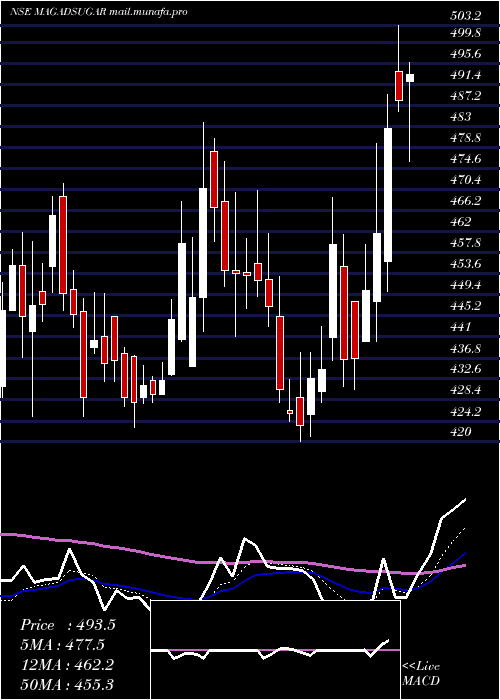
Task: Select the 441 price axis label
Action: (461, 327)
